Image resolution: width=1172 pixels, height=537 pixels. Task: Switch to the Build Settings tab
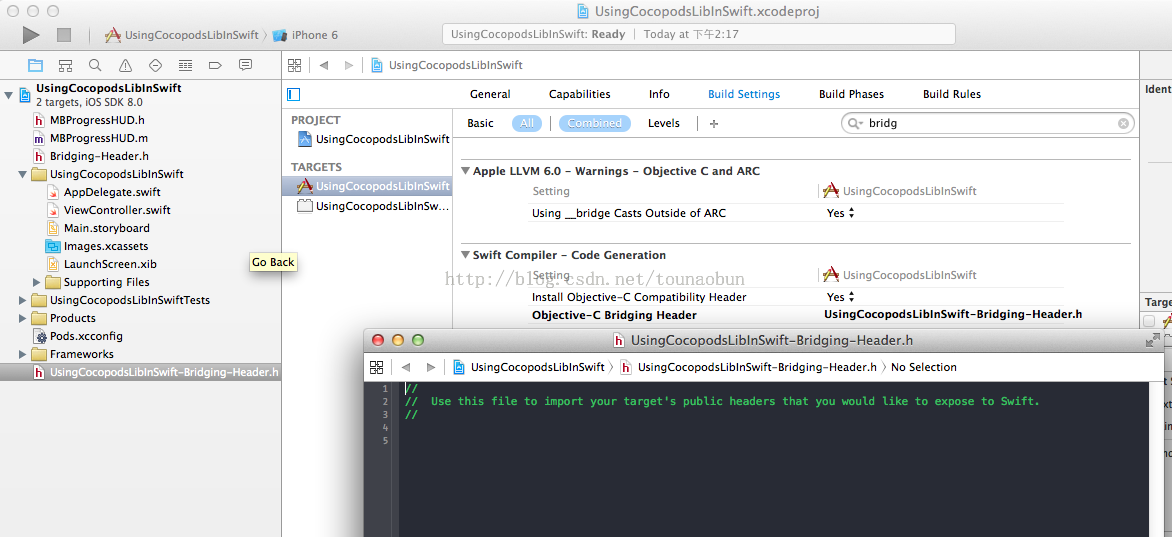point(744,94)
